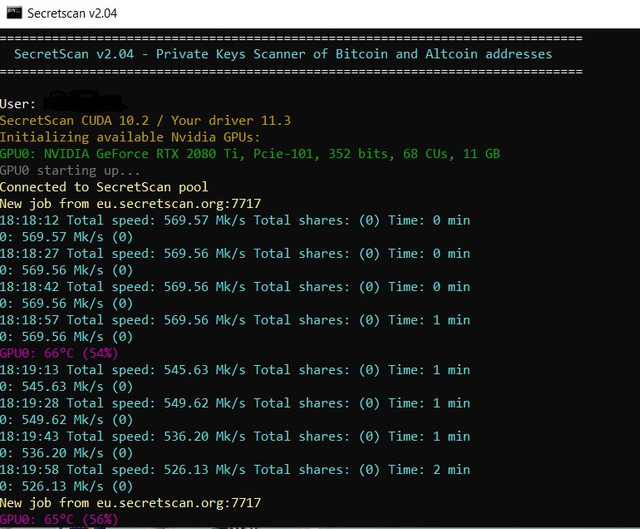
Task: Click the '18:19:13 Total speed: 545.63 Mk/s' line
Action: [235, 370]
